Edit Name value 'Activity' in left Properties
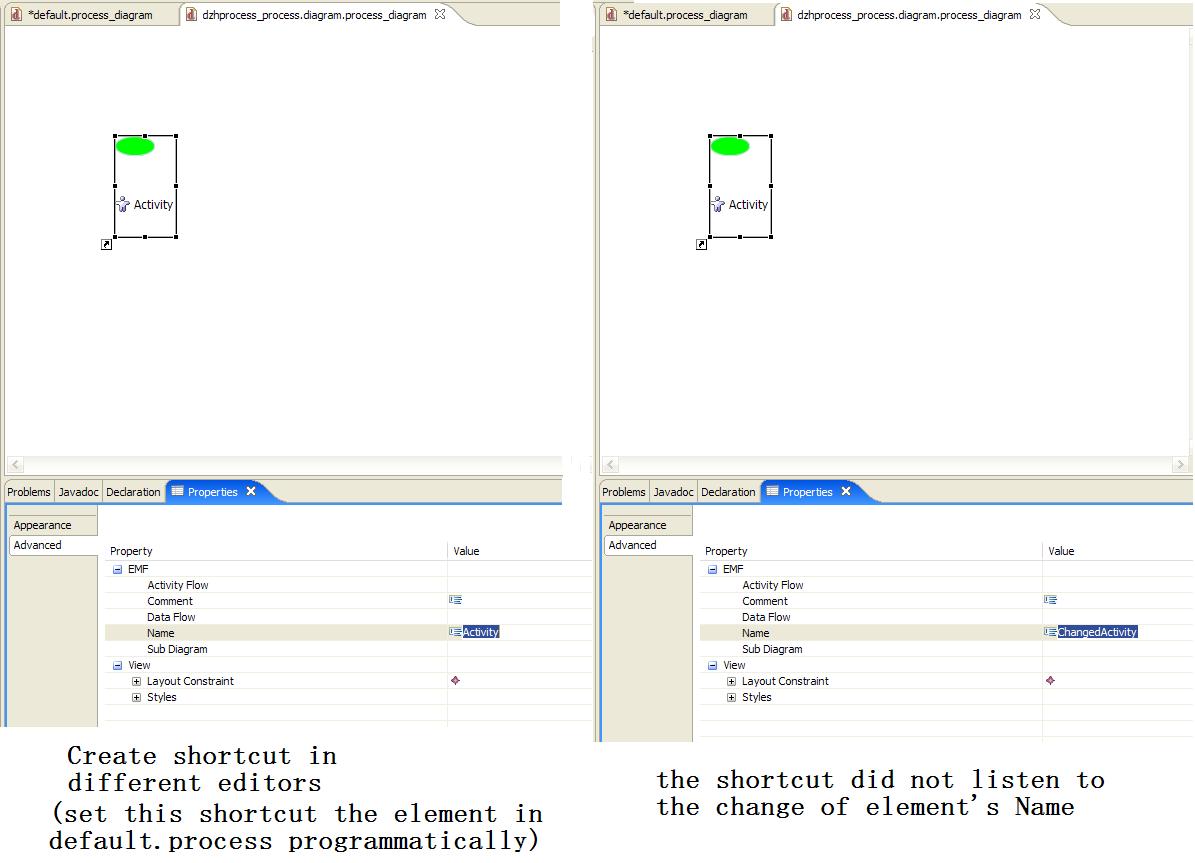This screenshot has height=863, width=1195. [481, 632]
